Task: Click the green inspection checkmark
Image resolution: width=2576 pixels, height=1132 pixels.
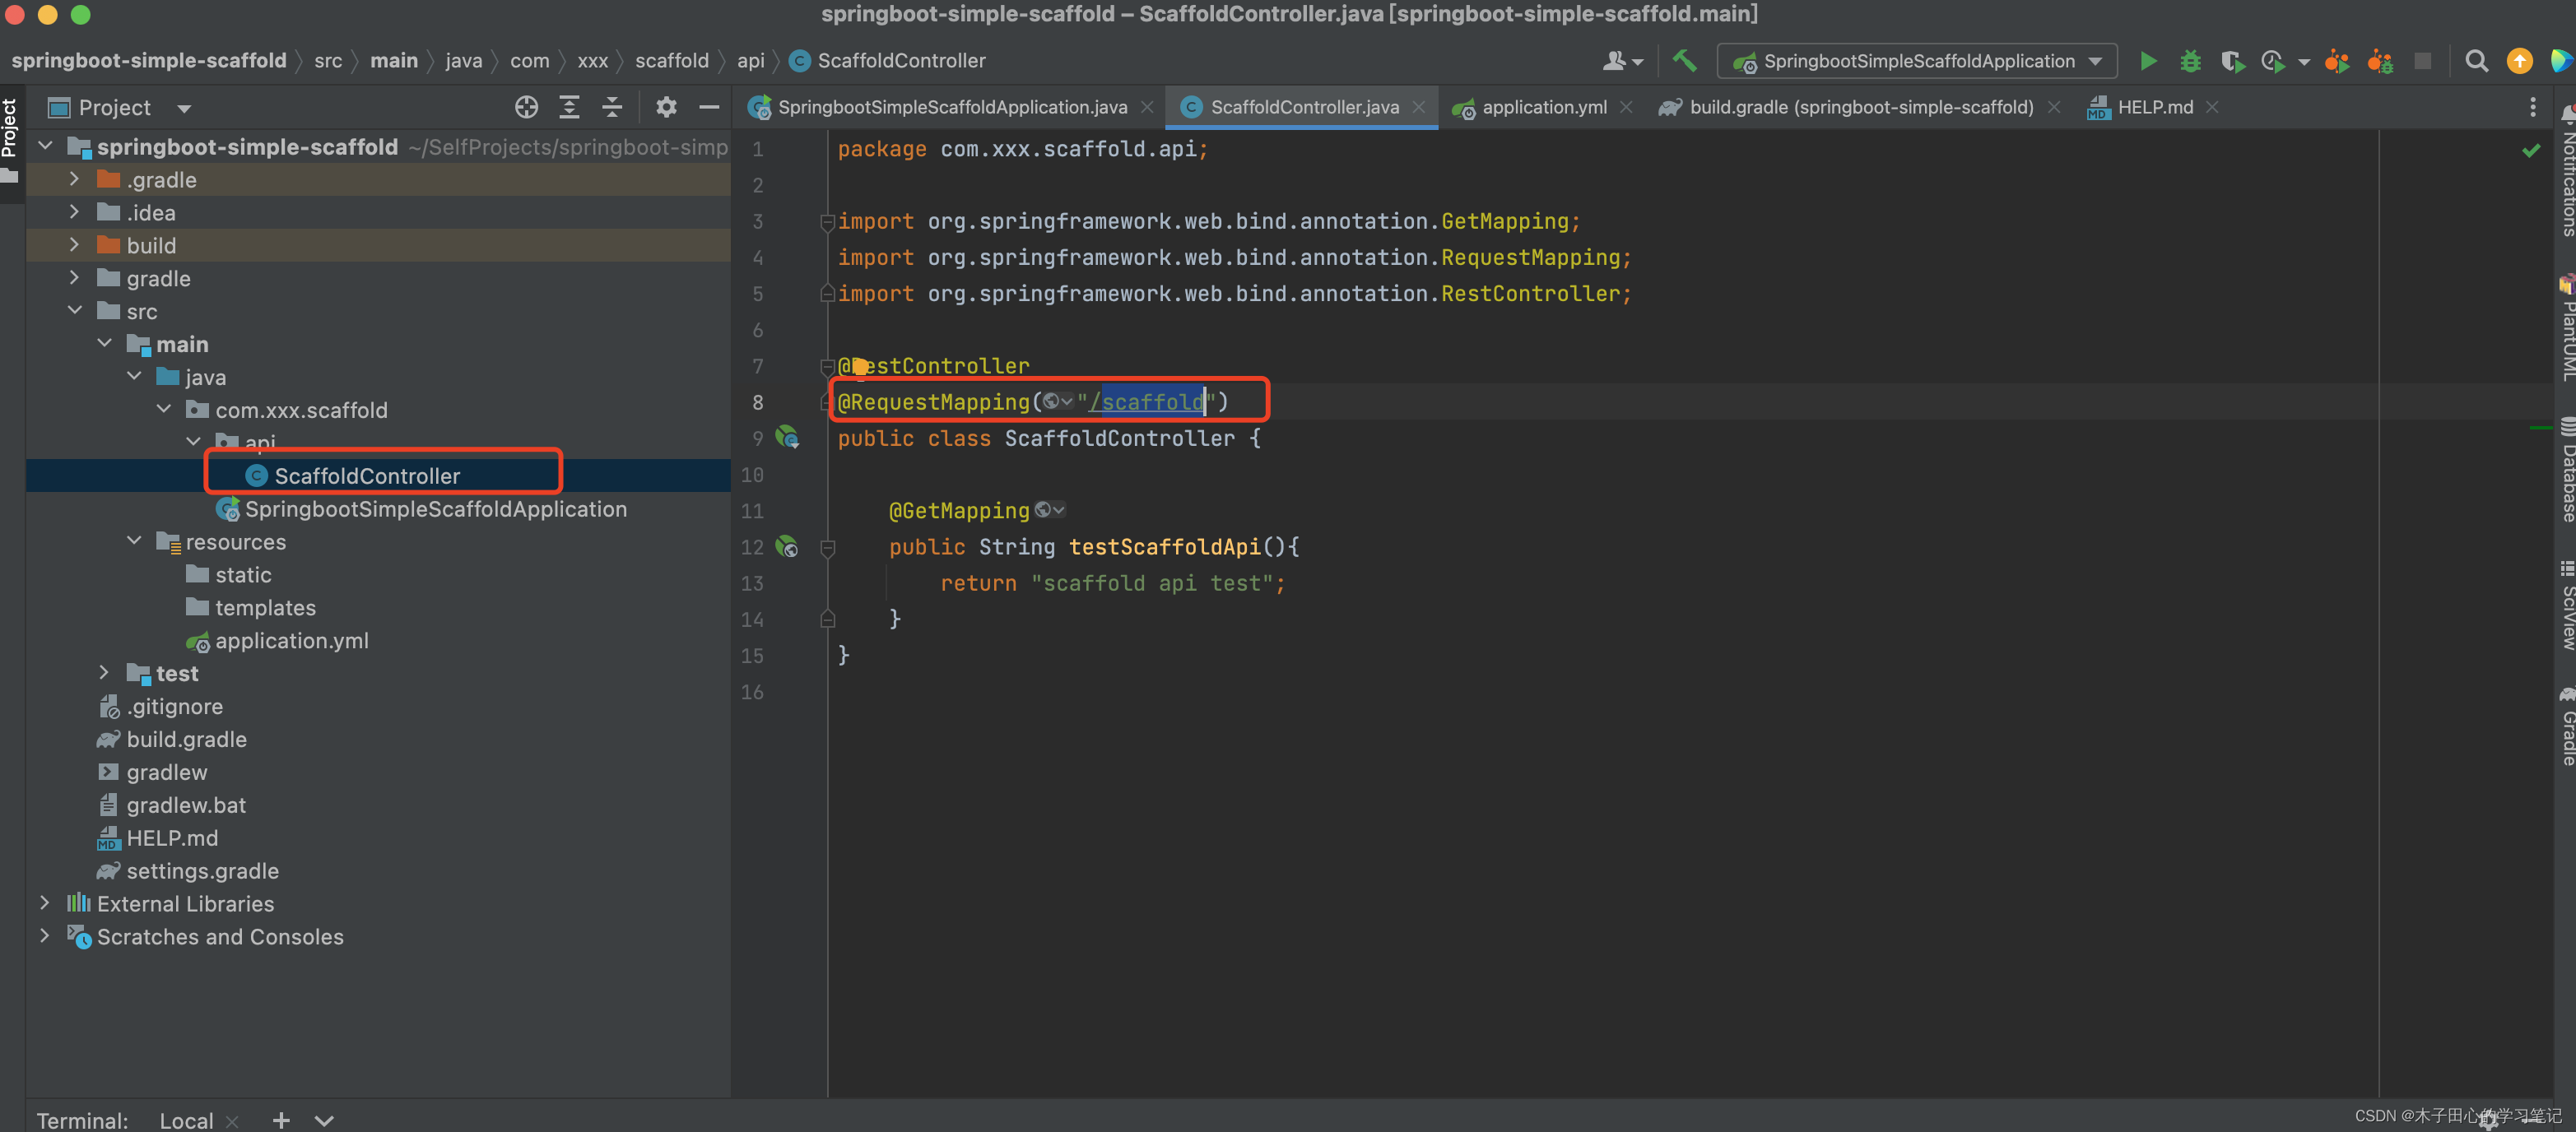Action: [2530, 150]
